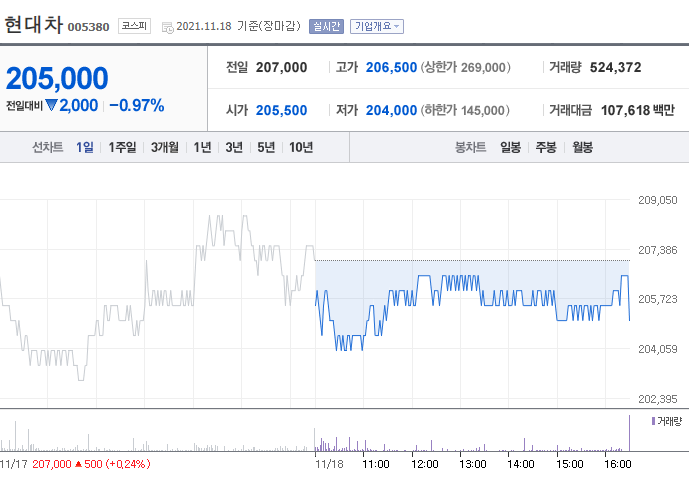This screenshot has width=689, height=479.
Task: Click the 15:00 time axis label
Action: [570, 464]
